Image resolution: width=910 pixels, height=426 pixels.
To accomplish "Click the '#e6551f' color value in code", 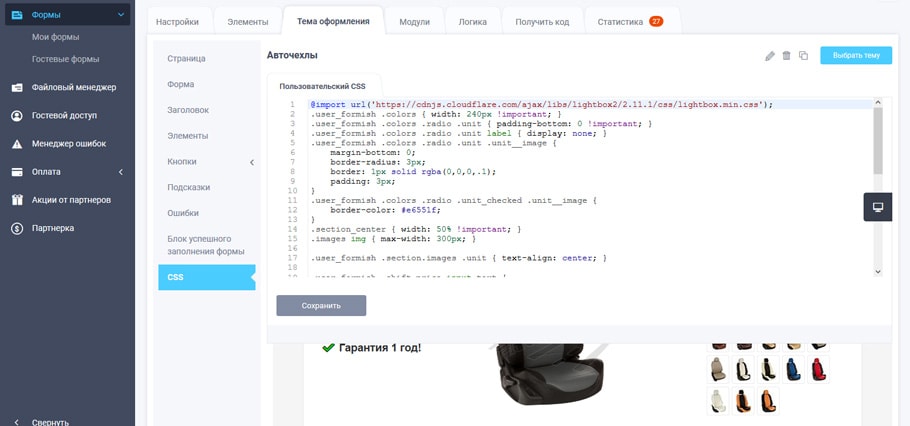I will click(x=421, y=210).
